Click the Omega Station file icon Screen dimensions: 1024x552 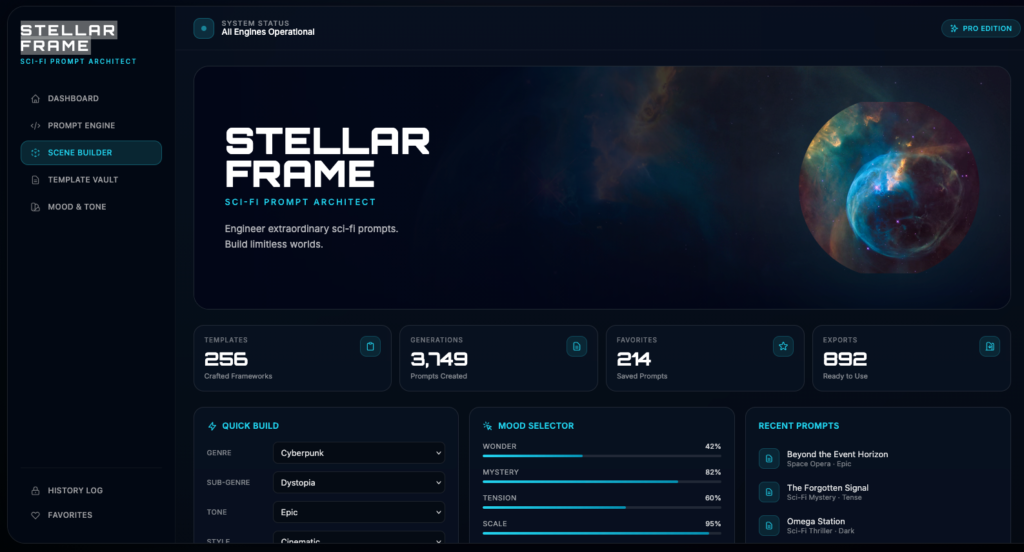click(x=769, y=525)
